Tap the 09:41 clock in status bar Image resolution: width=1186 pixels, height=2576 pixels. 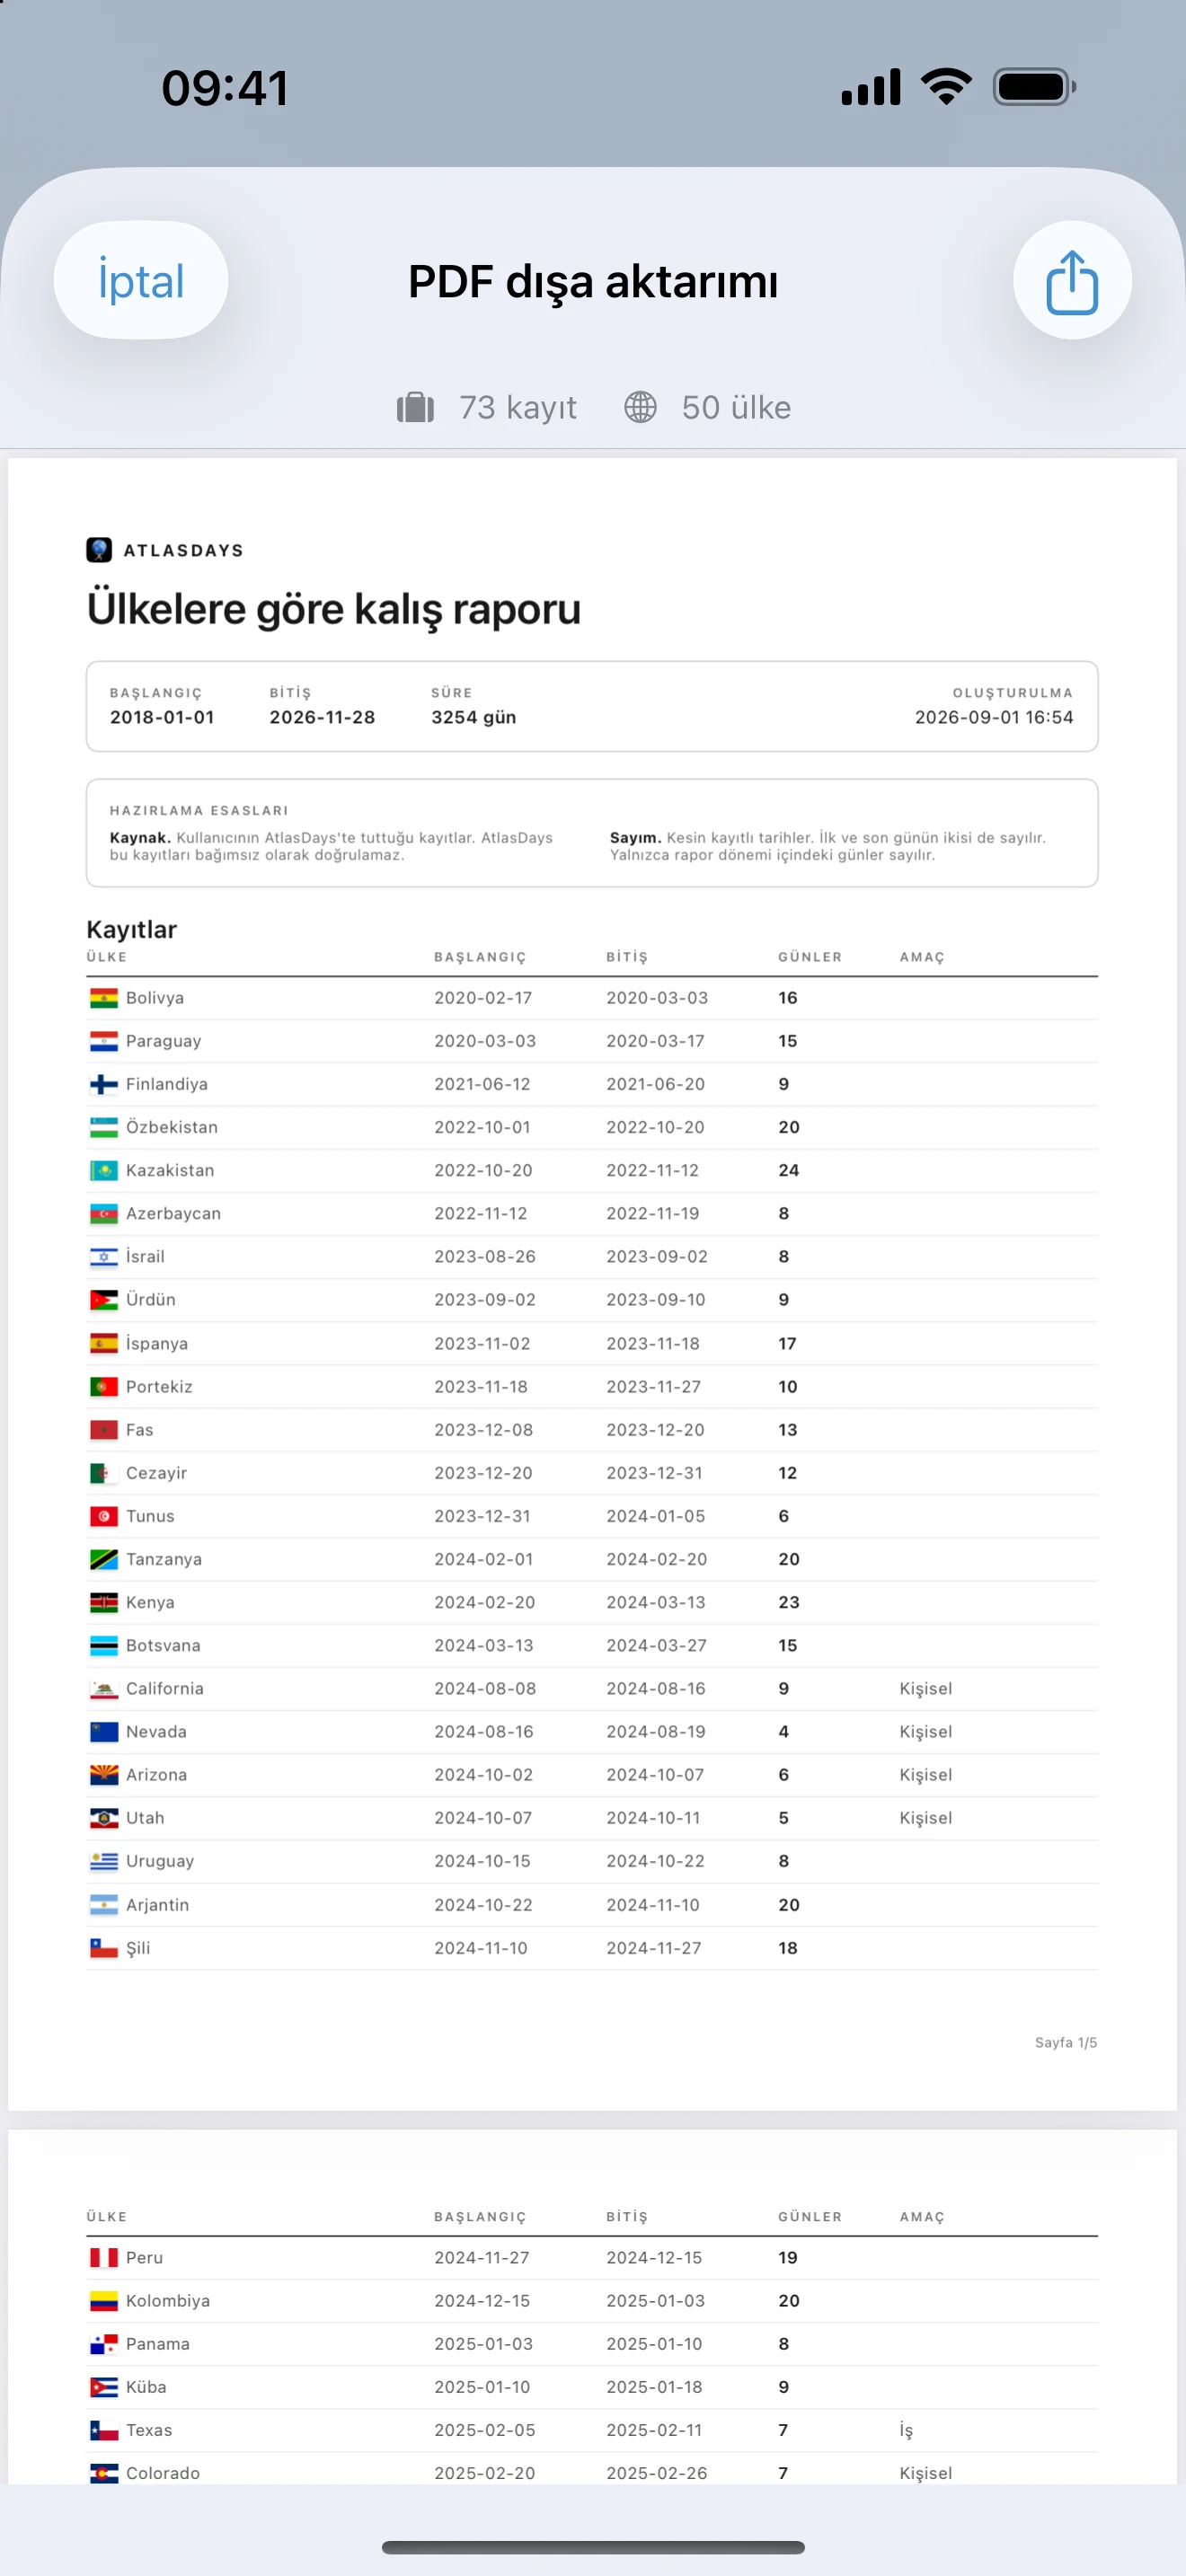click(225, 88)
